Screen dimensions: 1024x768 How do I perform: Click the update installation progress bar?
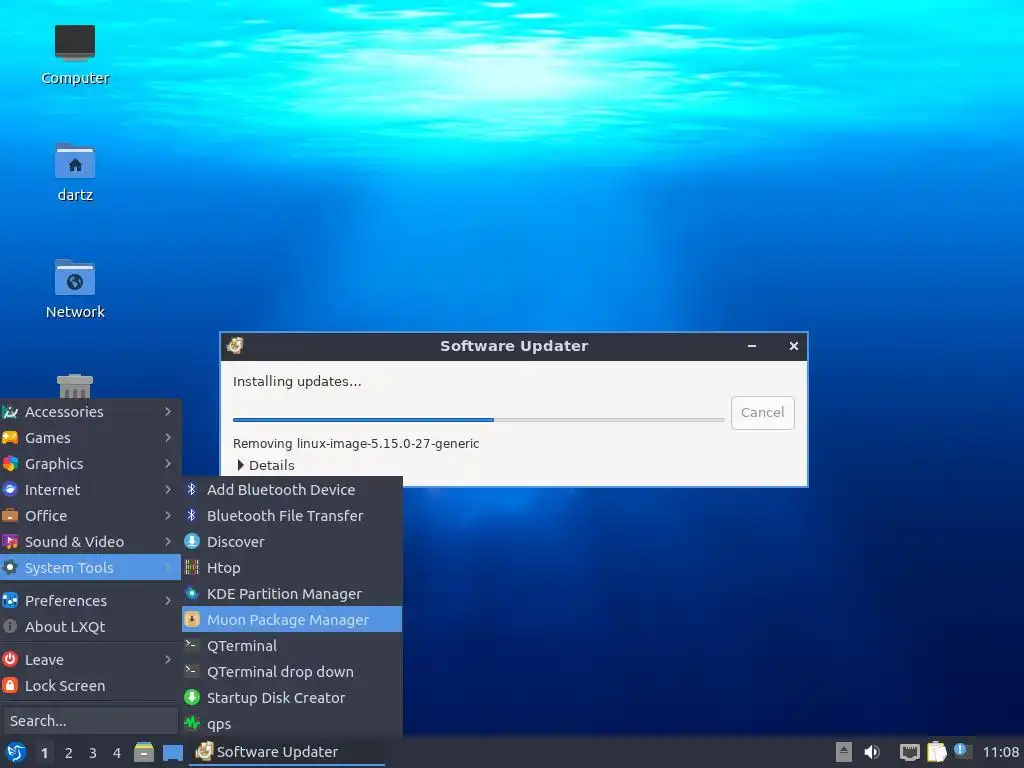[x=478, y=420]
